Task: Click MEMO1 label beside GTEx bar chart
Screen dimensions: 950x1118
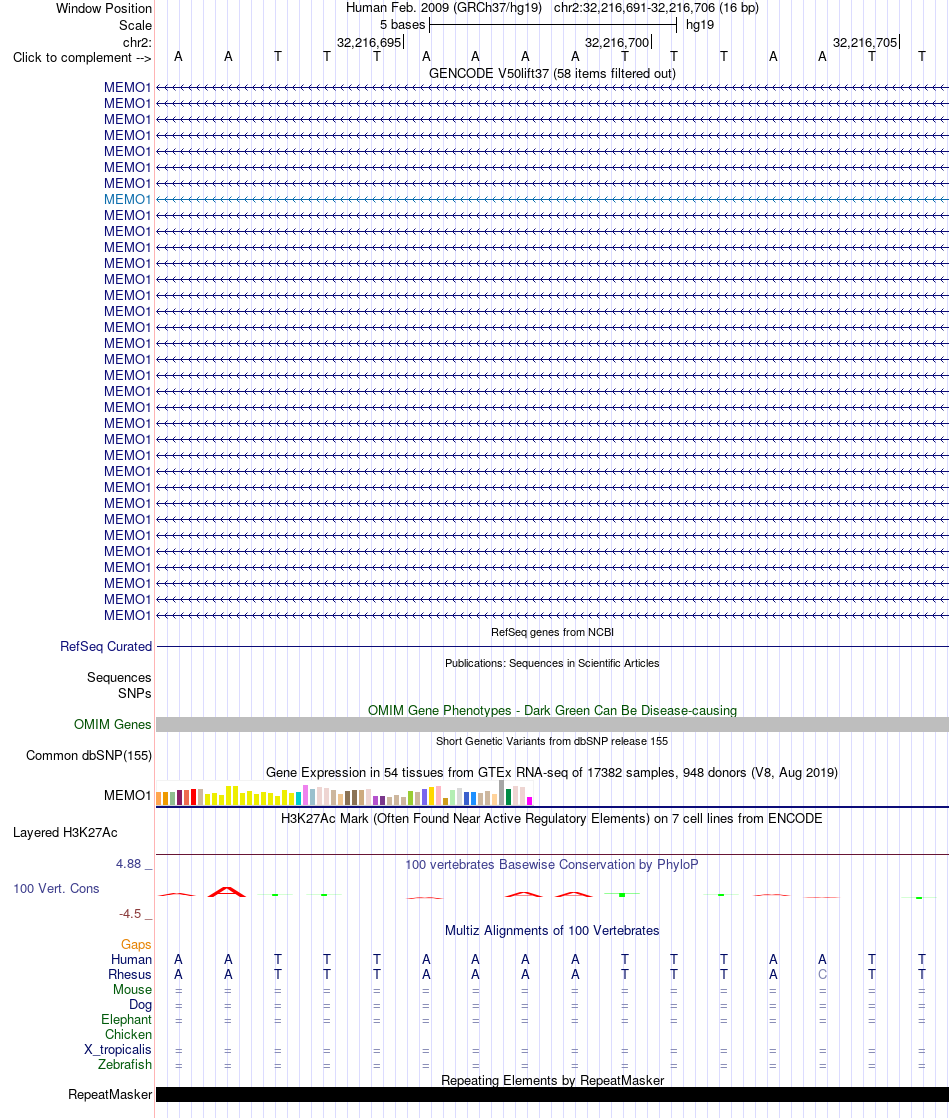Action: [128, 796]
